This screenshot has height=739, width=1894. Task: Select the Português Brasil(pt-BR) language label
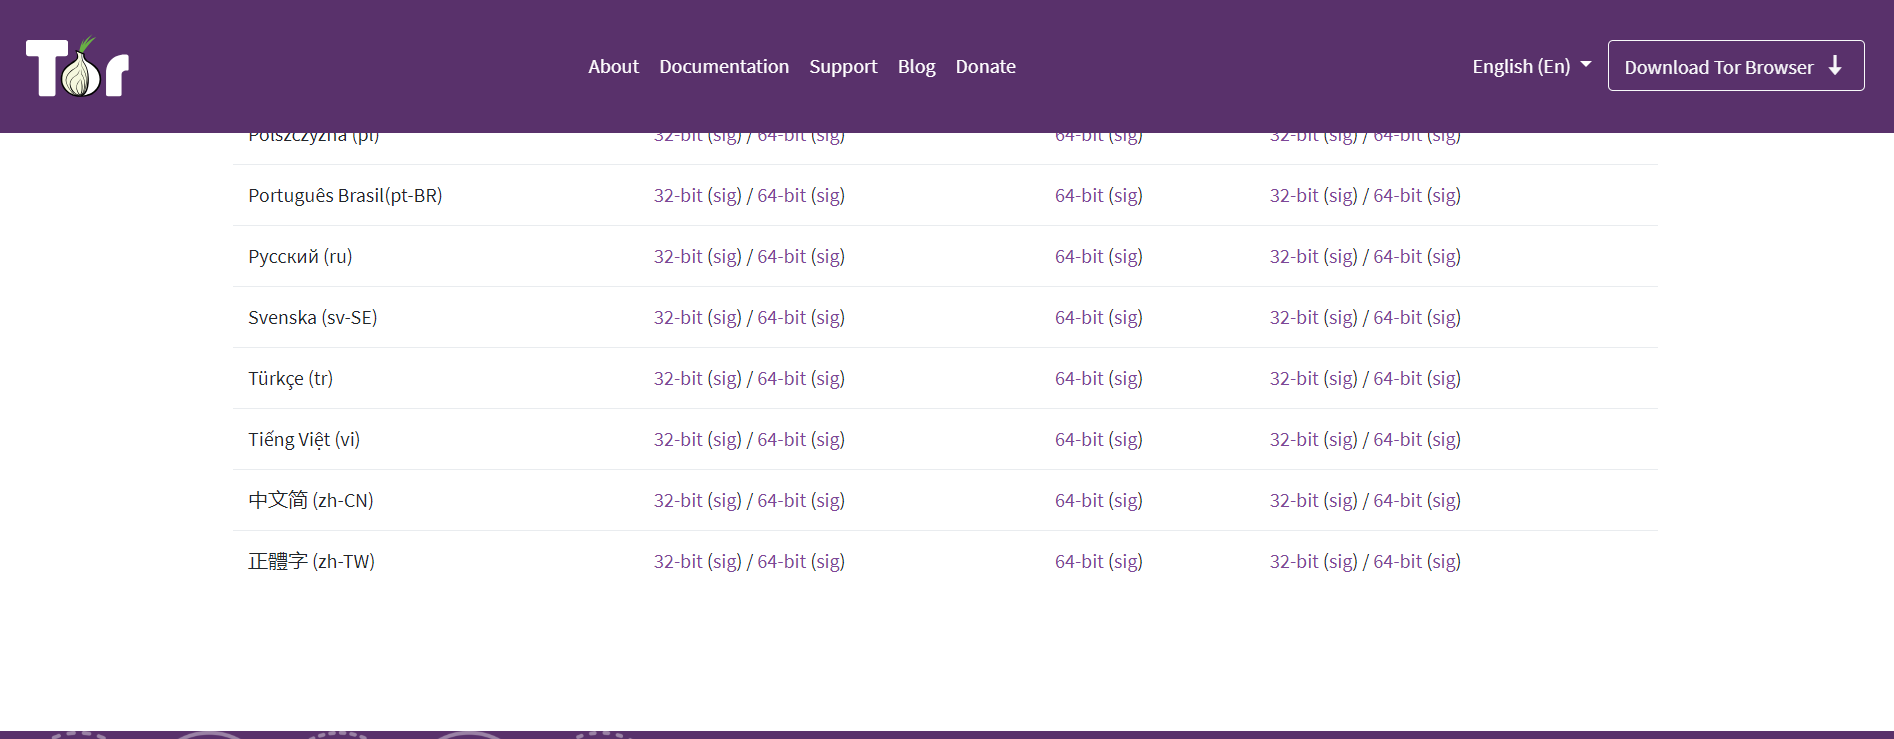pyautogui.click(x=345, y=196)
